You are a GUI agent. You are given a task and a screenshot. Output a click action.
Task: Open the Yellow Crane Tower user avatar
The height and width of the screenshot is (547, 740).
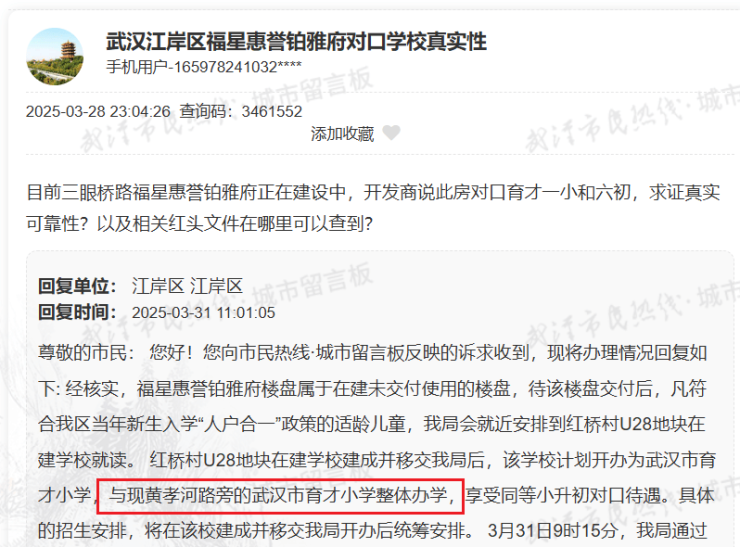55,57
